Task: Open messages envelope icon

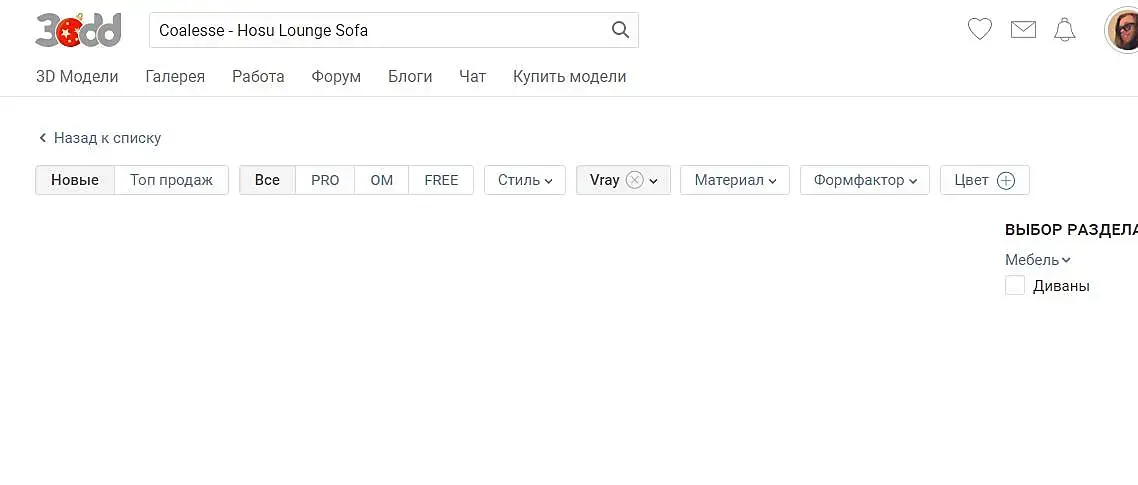Action: pyautogui.click(x=1023, y=30)
